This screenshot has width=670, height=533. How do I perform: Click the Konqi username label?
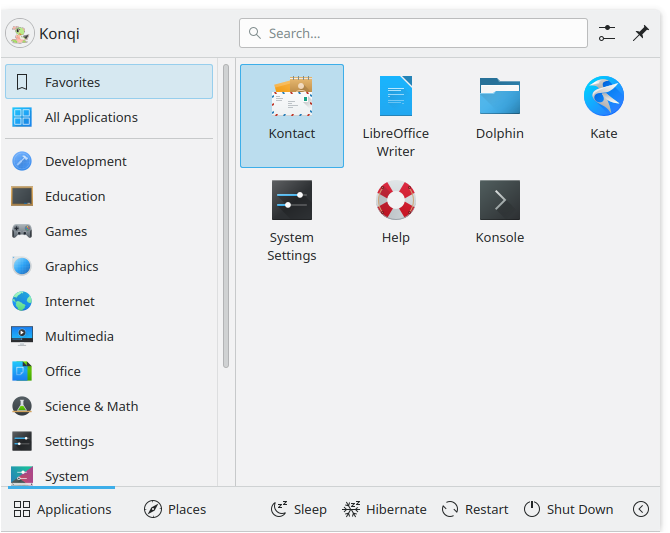[x=59, y=33]
